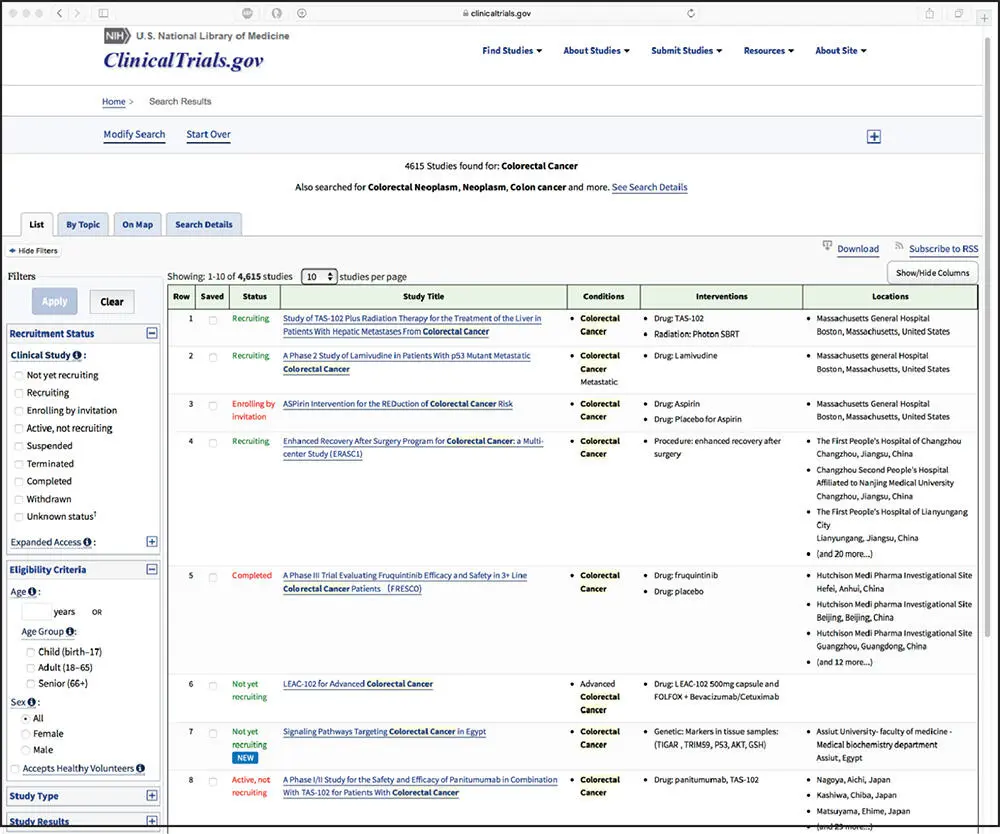The height and width of the screenshot is (834, 1000).
Task: Check the Completed filter
Action: [19, 482]
